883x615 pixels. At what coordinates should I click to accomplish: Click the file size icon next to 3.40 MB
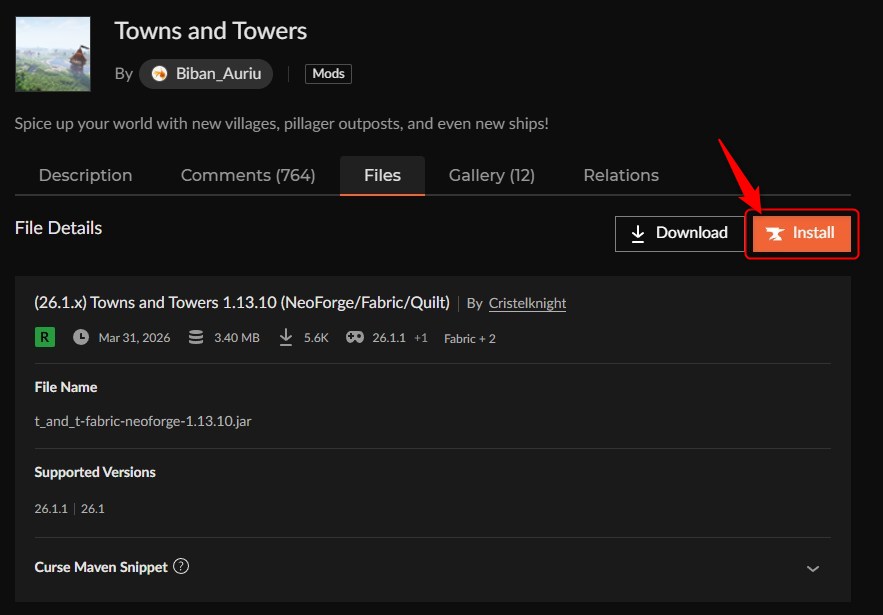196,337
